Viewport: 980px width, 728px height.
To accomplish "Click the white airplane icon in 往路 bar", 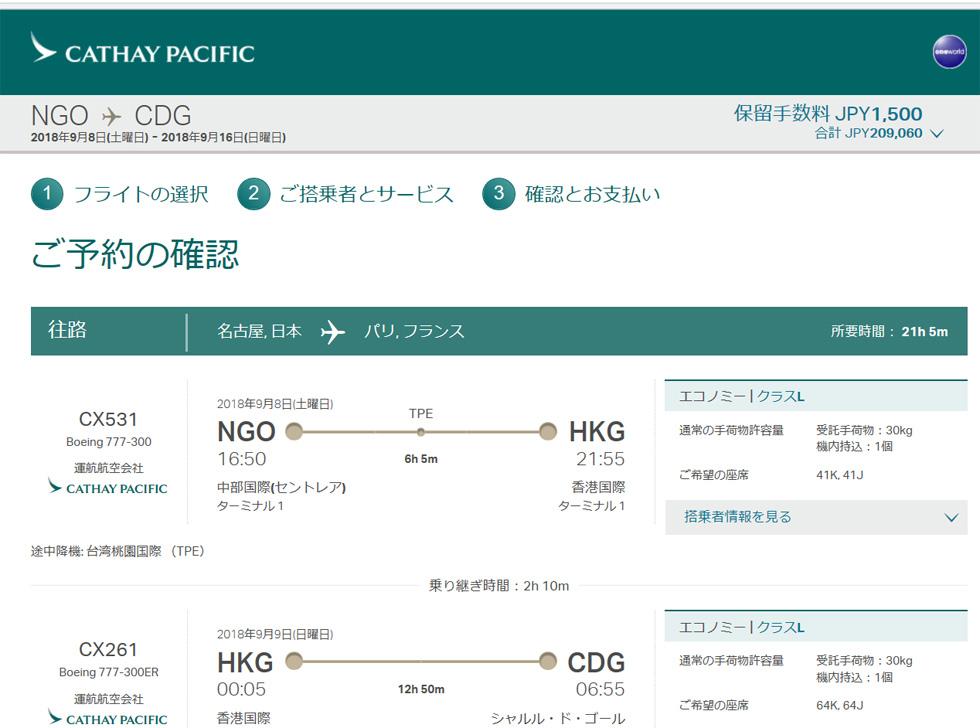I will [x=332, y=331].
